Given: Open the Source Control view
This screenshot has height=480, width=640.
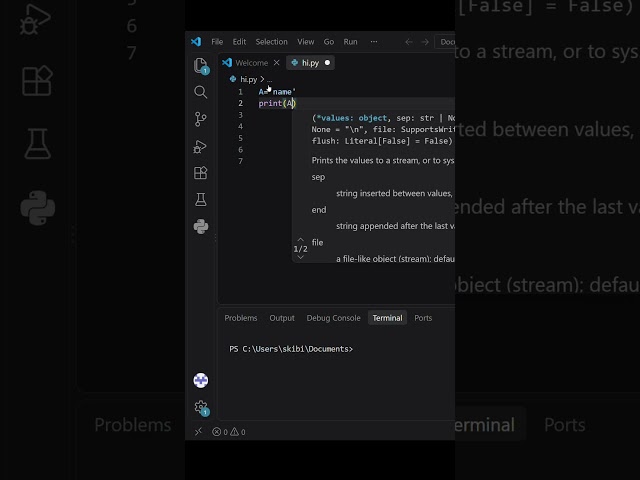Looking at the screenshot, I should (200, 119).
